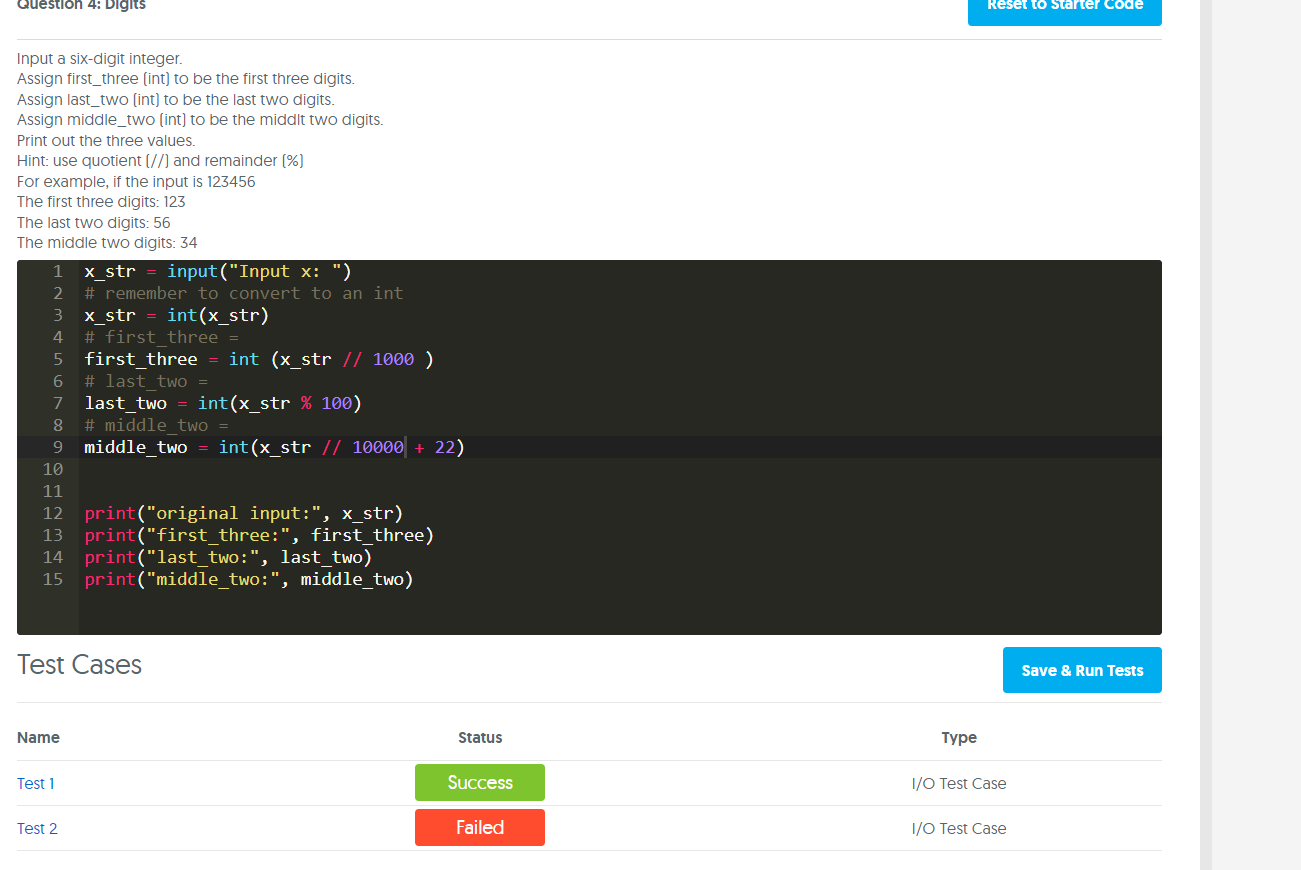Click the green Success status badge

click(x=480, y=783)
